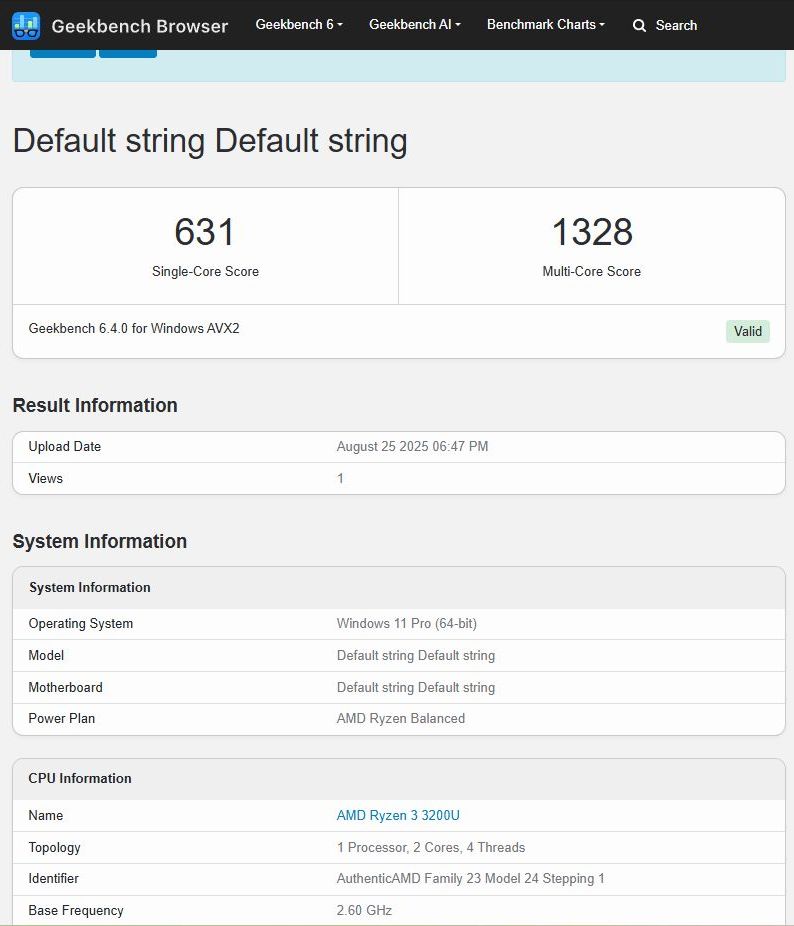Image resolution: width=794 pixels, height=926 pixels.
Task: Click the search magnifier icon
Action: [x=640, y=25]
